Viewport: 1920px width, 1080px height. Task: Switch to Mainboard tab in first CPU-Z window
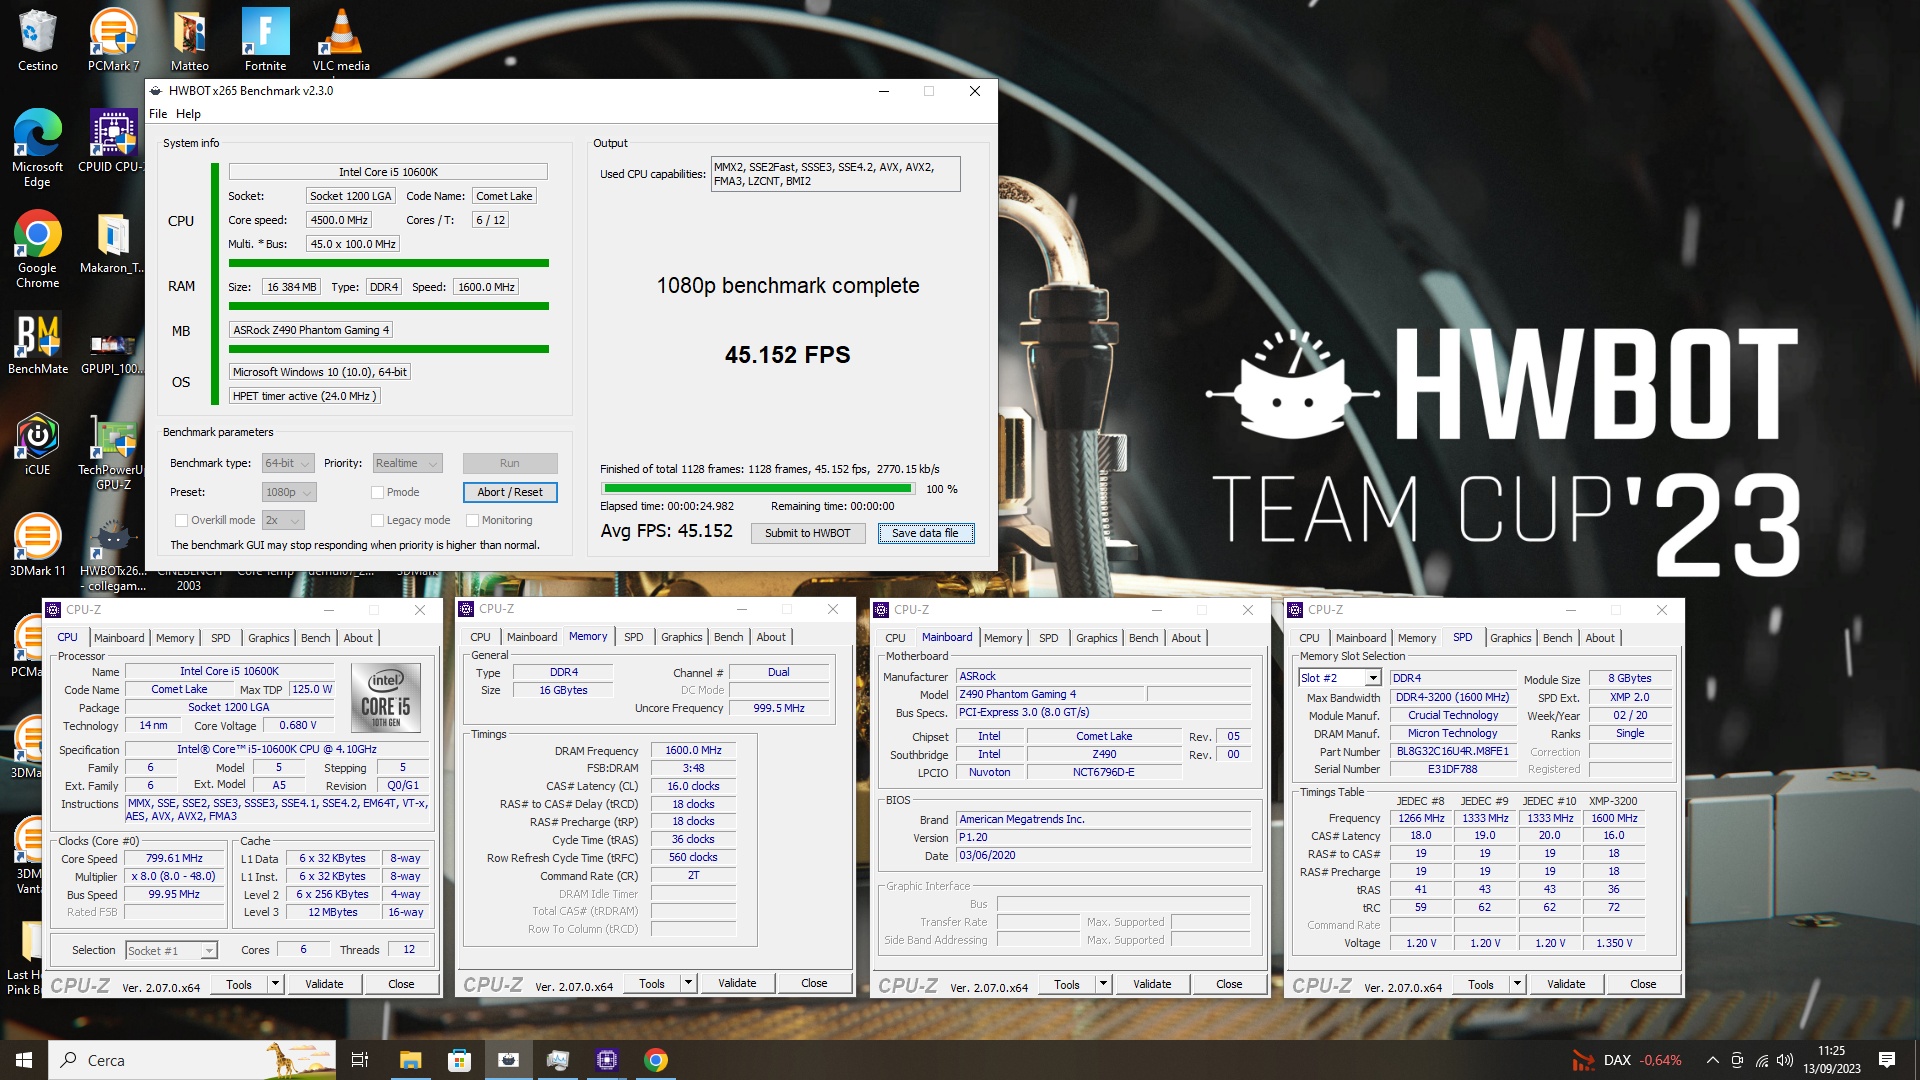[x=119, y=638]
